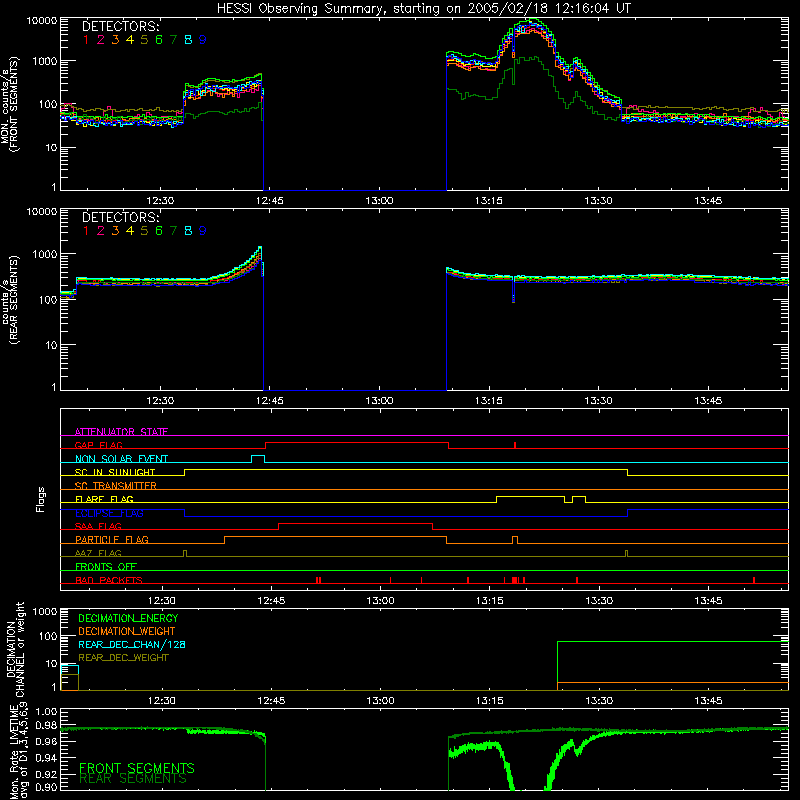Screen dimensions: 800x800
Task: Select detector 2 in front segments legend
Action: coord(101,40)
